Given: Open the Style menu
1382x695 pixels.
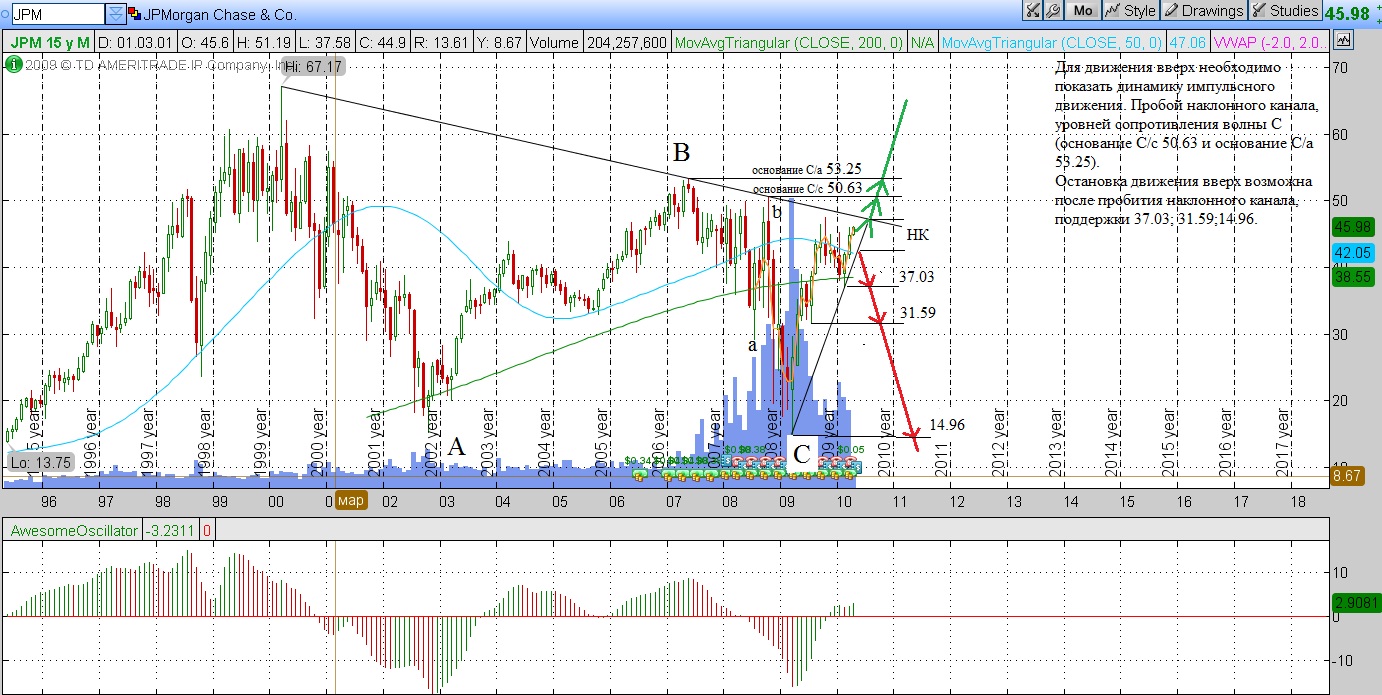Looking at the screenshot, I should [x=1130, y=11].
